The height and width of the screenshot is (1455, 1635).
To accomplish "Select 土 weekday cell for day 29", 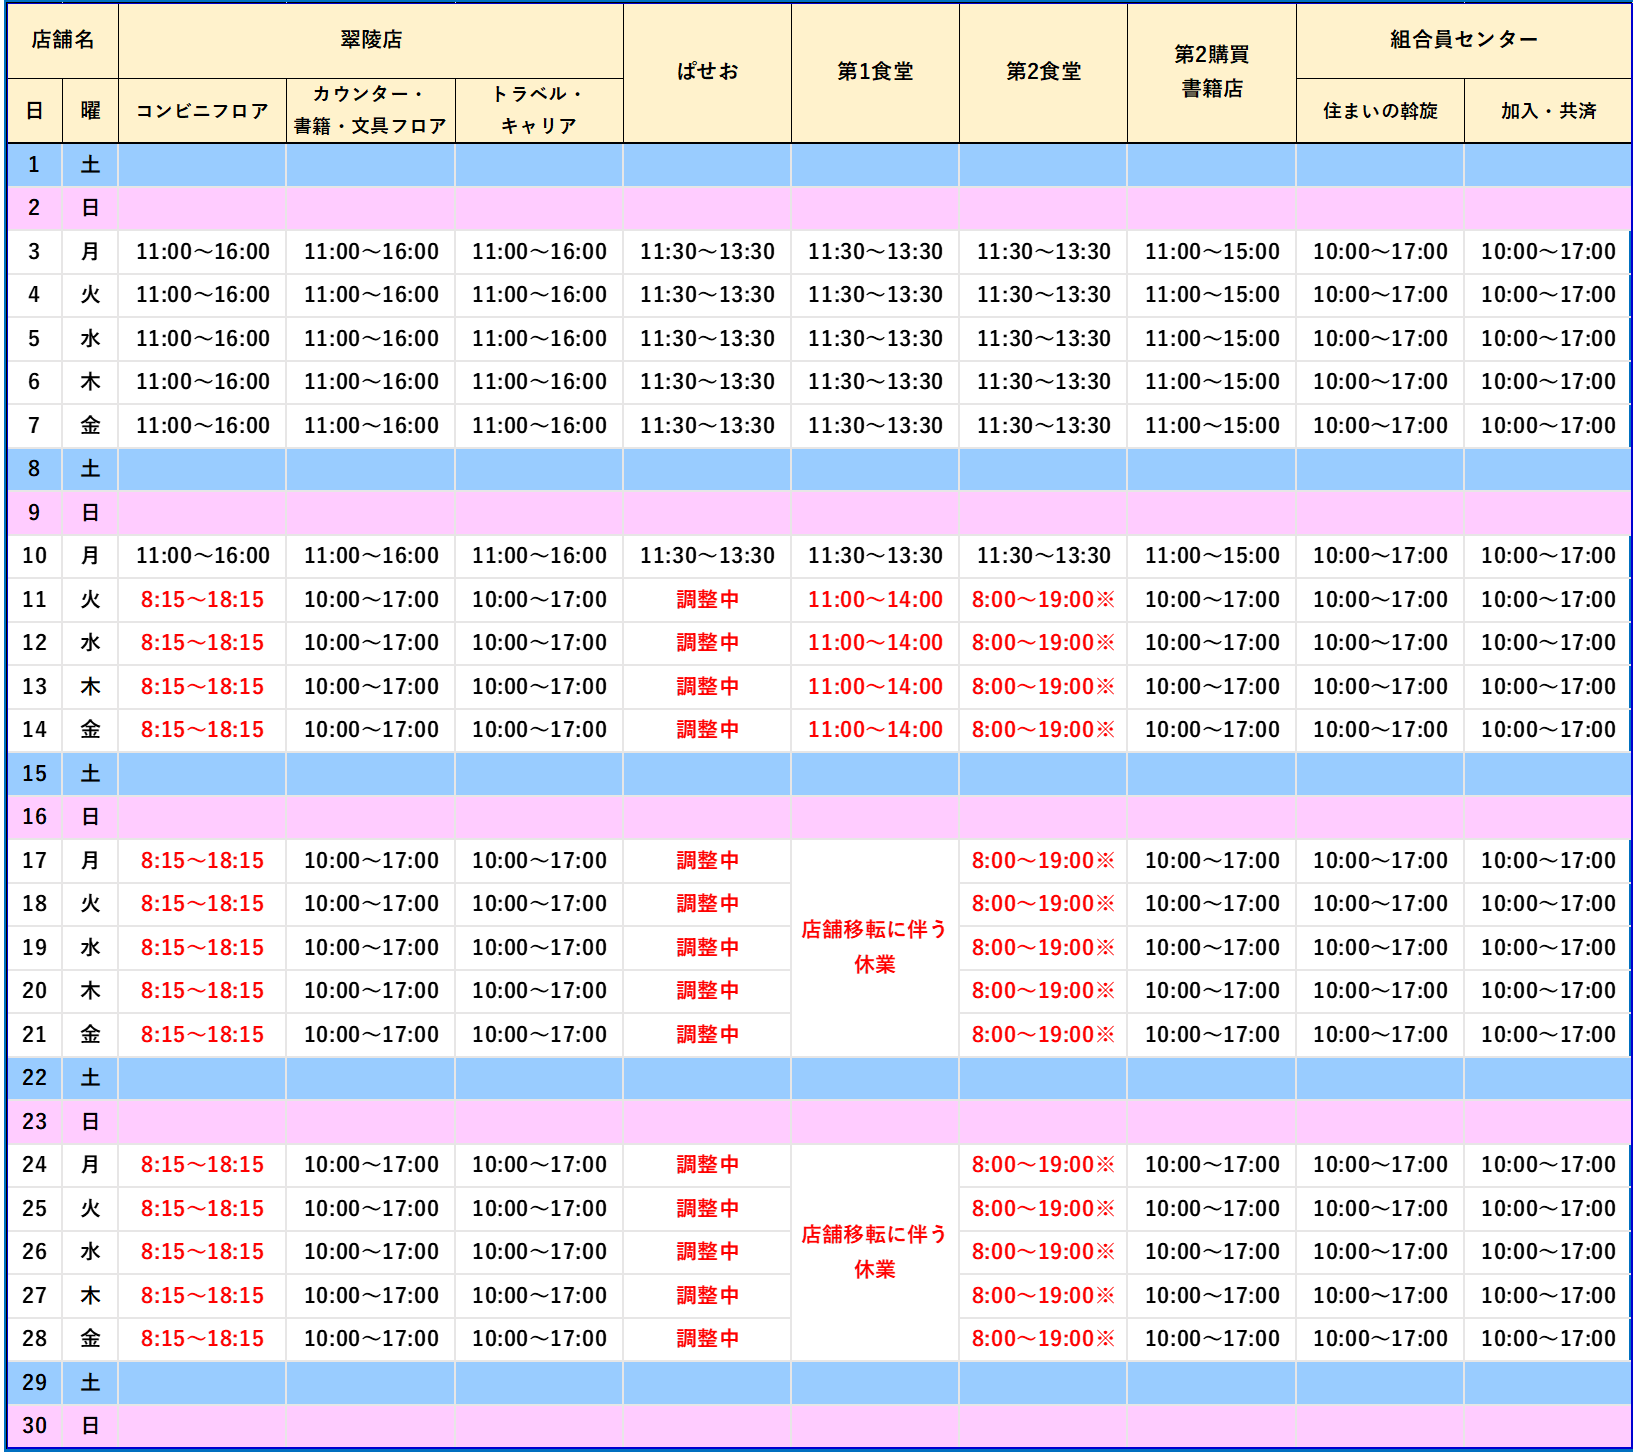I will click(90, 1383).
